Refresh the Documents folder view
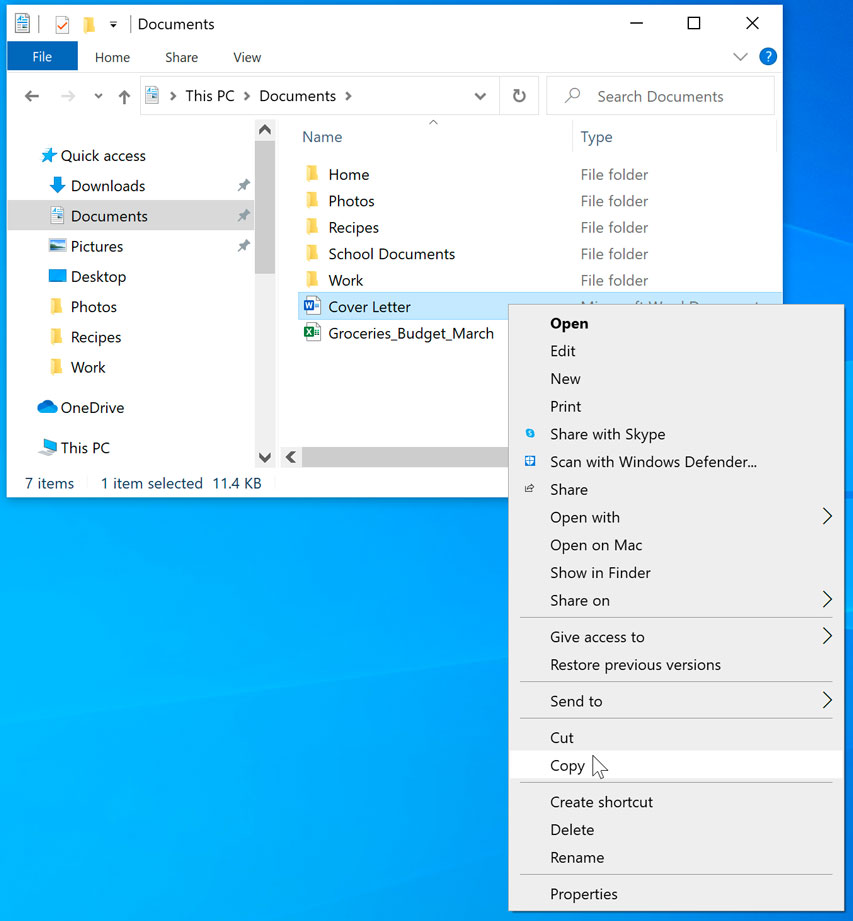Viewport: 853px width, 921px height. [518, 95]
